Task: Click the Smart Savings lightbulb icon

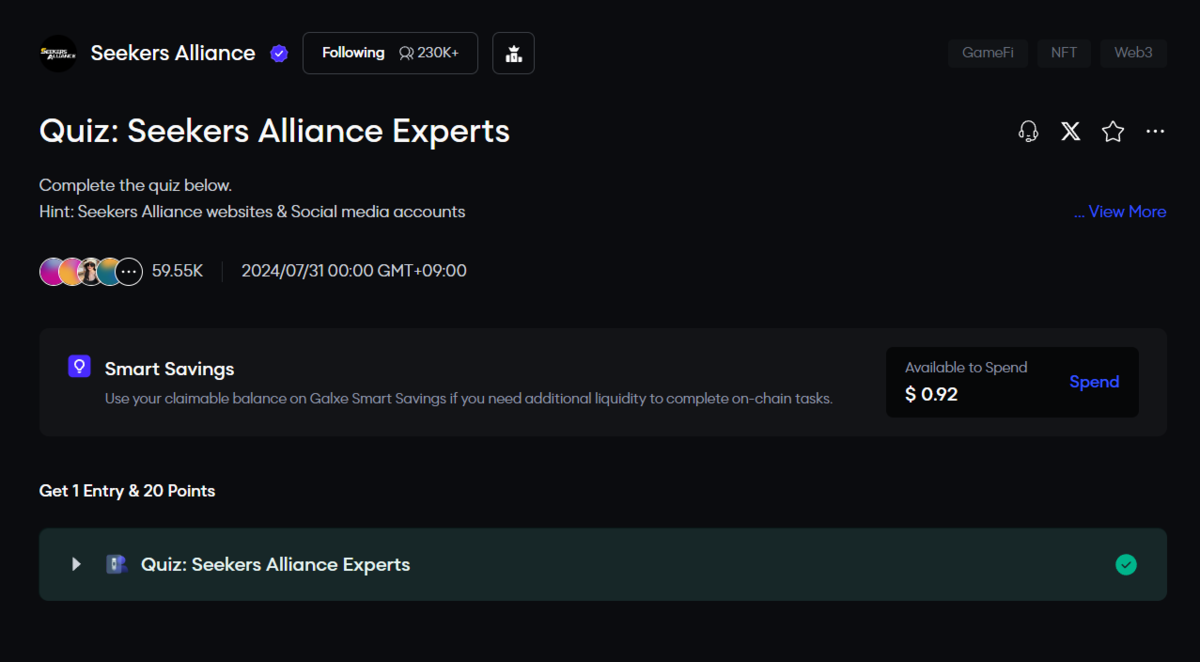Action: point(79,366)
